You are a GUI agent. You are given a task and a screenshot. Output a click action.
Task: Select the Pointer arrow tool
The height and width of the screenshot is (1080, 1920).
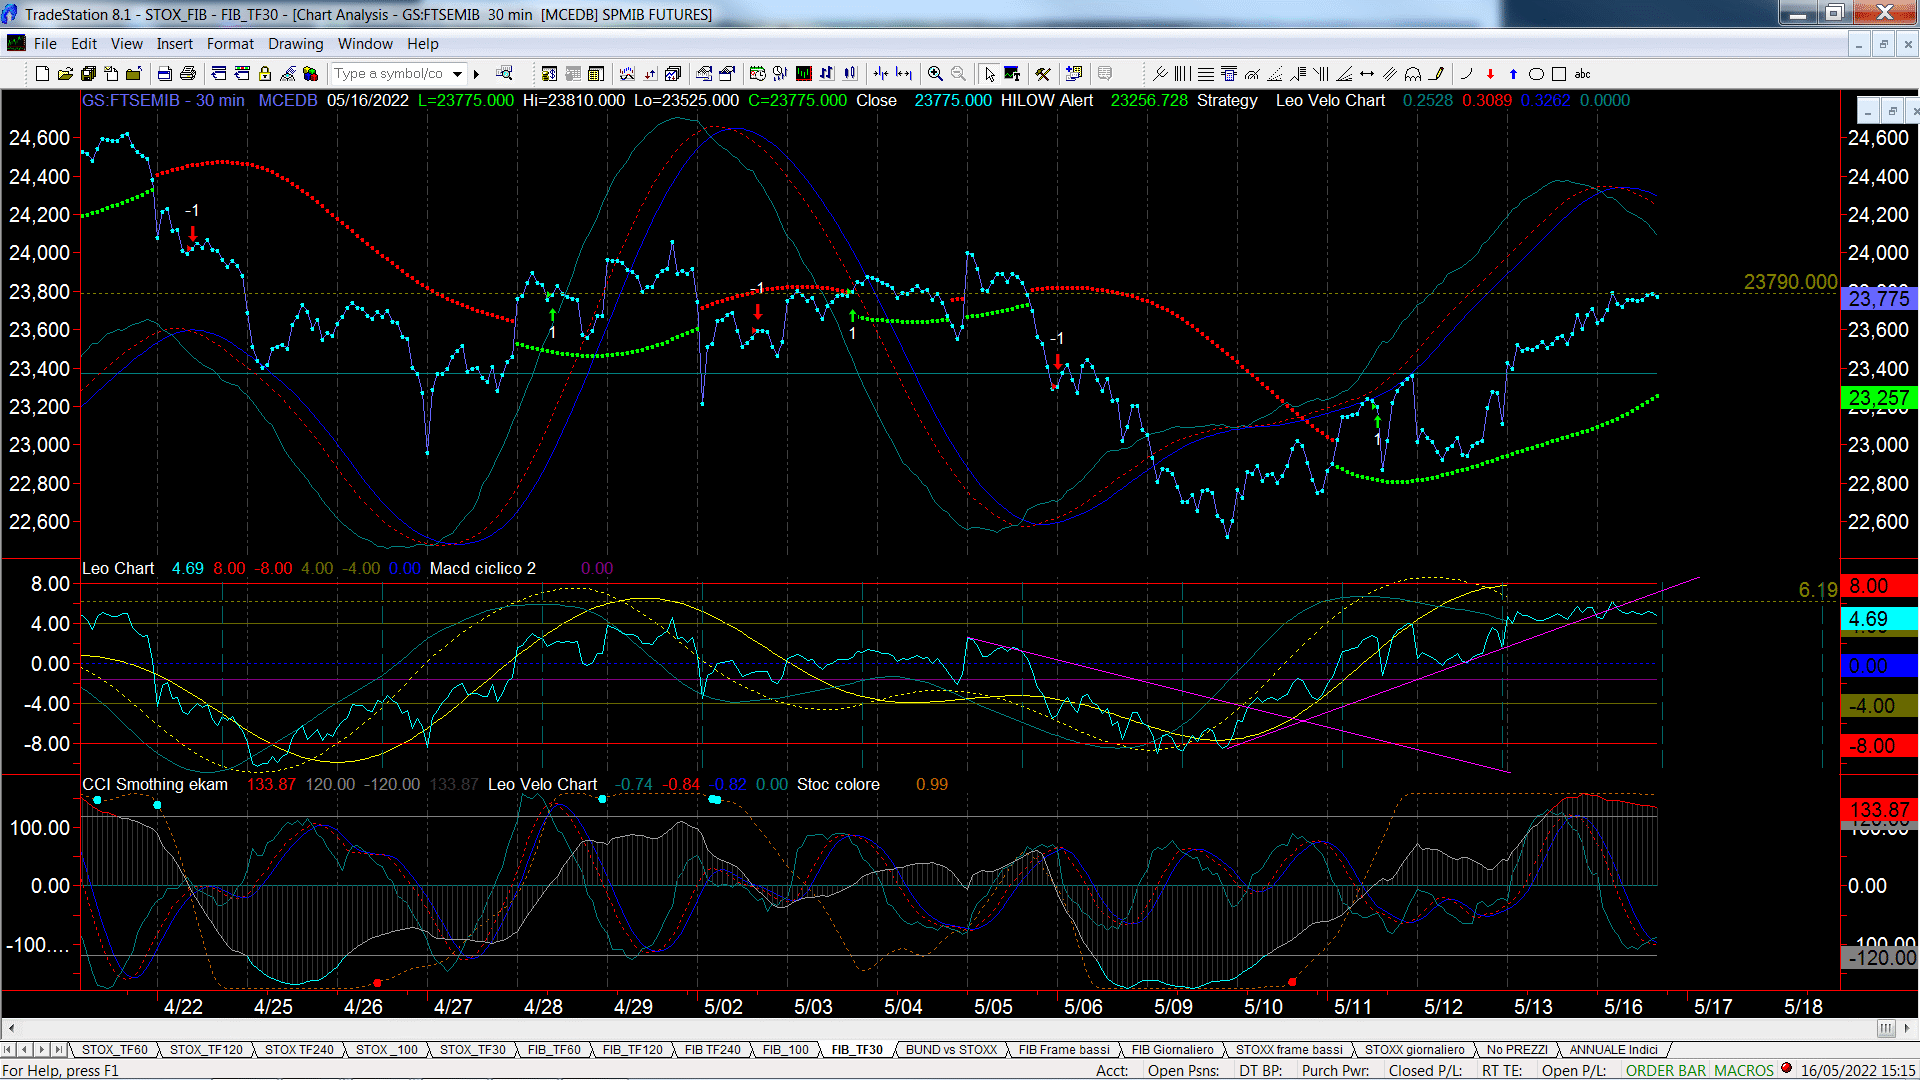coord(989,74)
